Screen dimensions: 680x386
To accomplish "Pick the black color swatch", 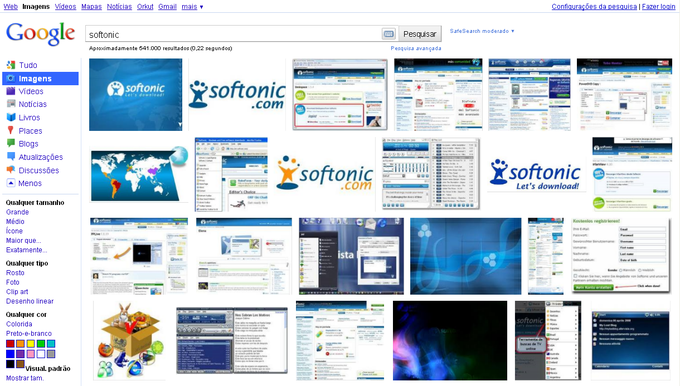I will 10,364.
